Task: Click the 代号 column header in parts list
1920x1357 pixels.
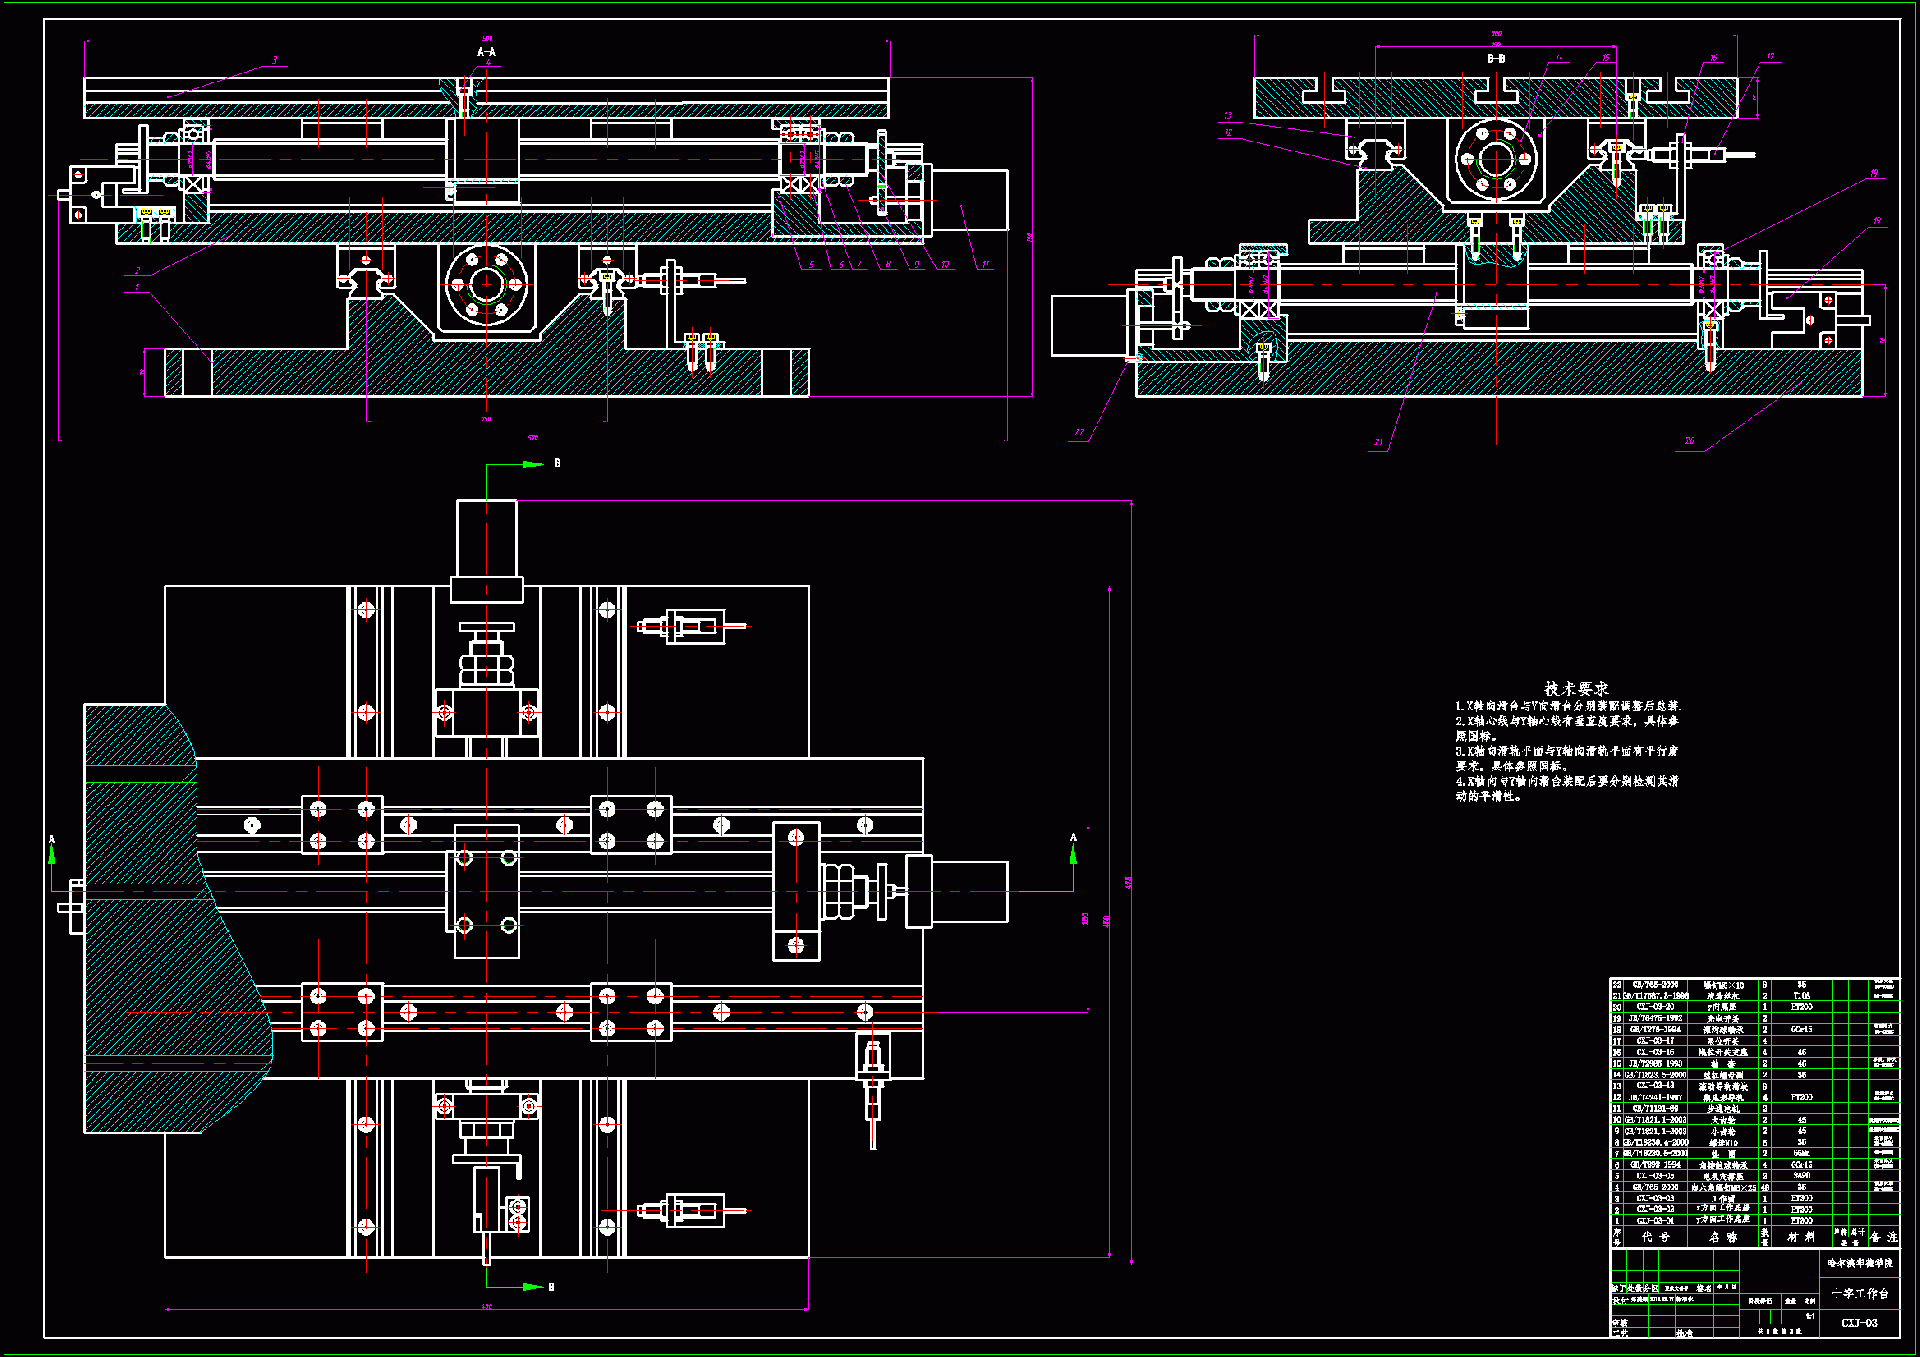Action: pos(1655,1237)
